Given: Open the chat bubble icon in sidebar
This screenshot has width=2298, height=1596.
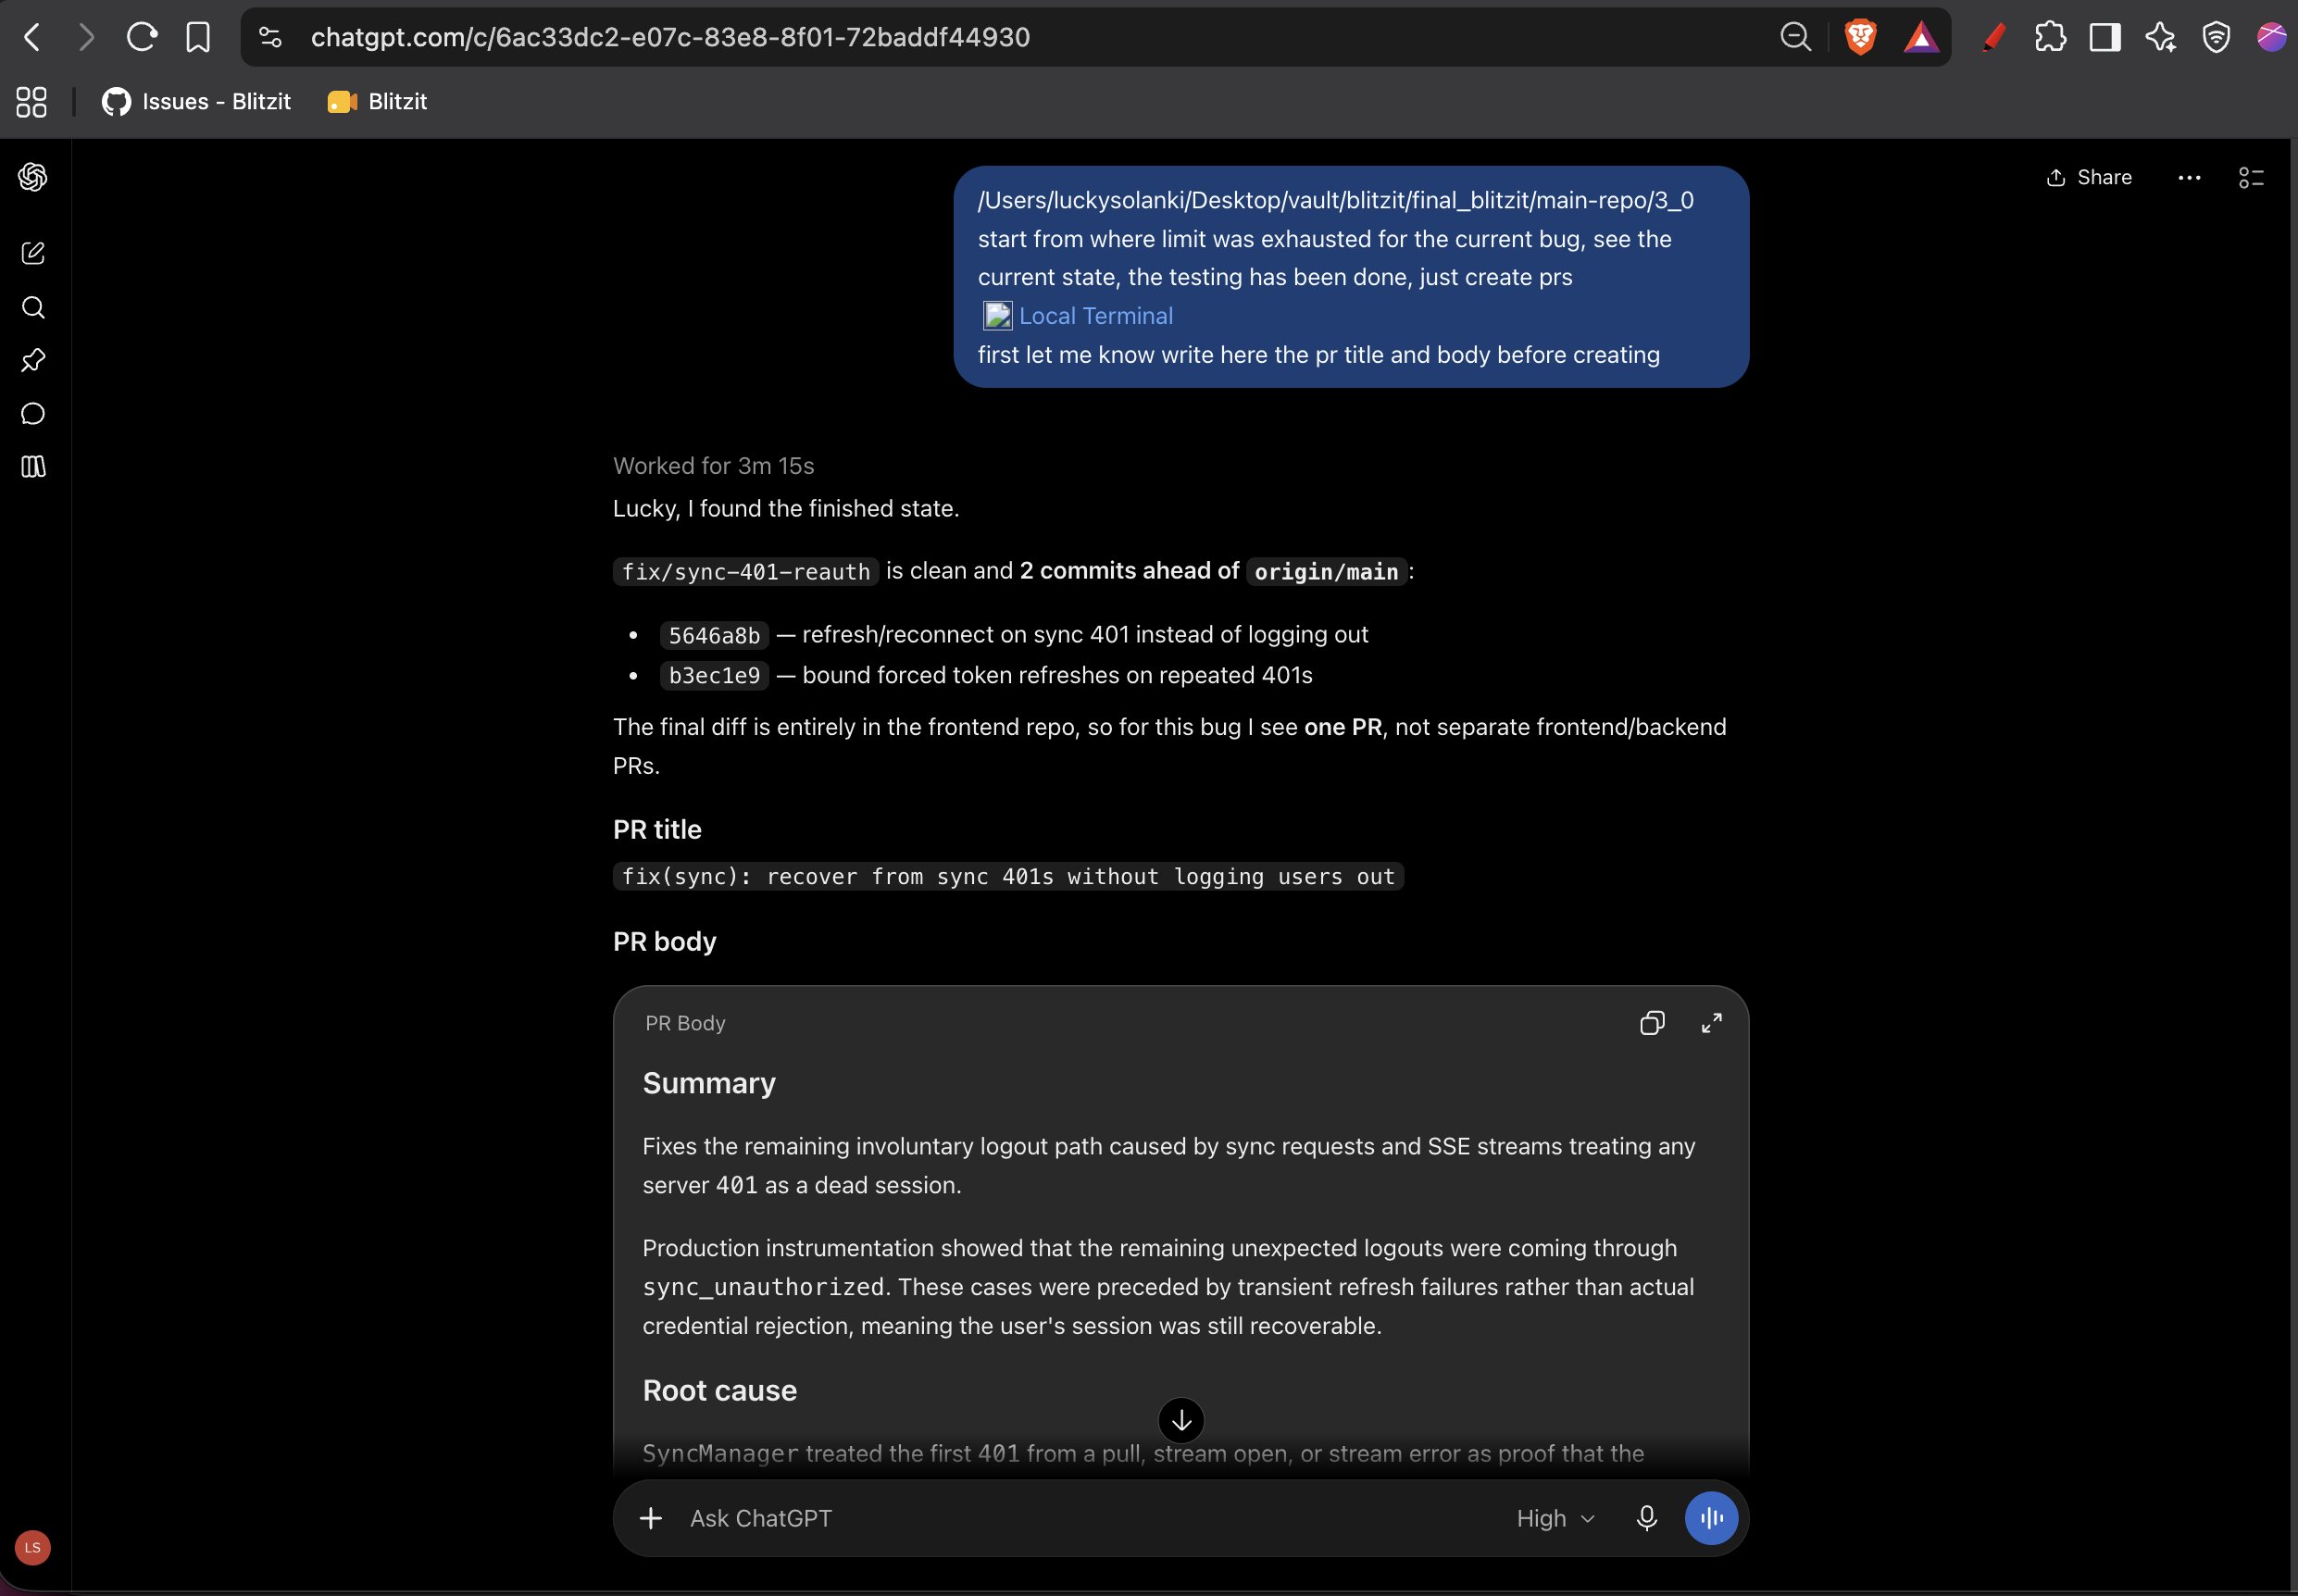Looking at the screenshot, I should click(33, 414).
